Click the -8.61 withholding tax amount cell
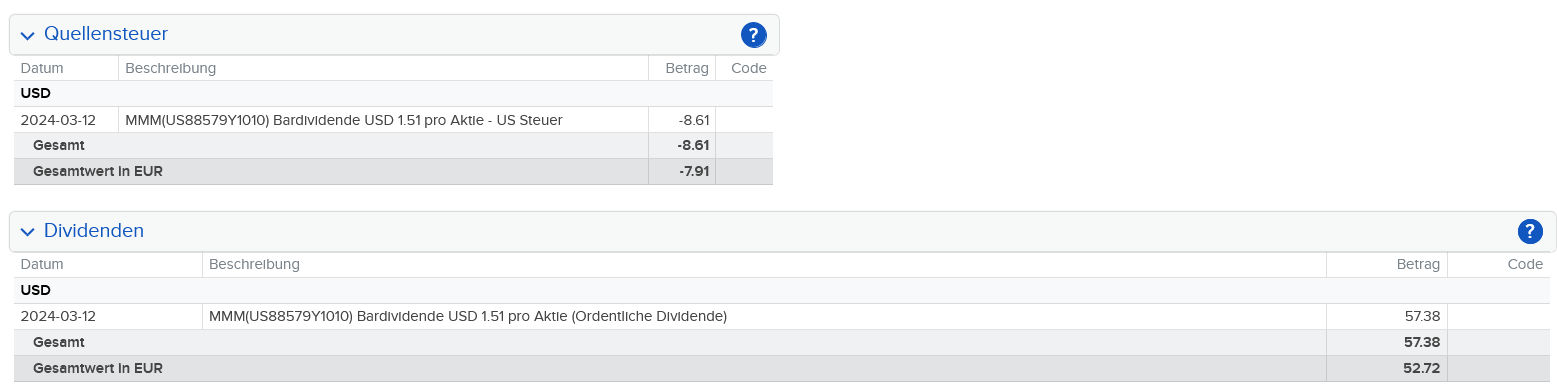 [x=682, y=120]
